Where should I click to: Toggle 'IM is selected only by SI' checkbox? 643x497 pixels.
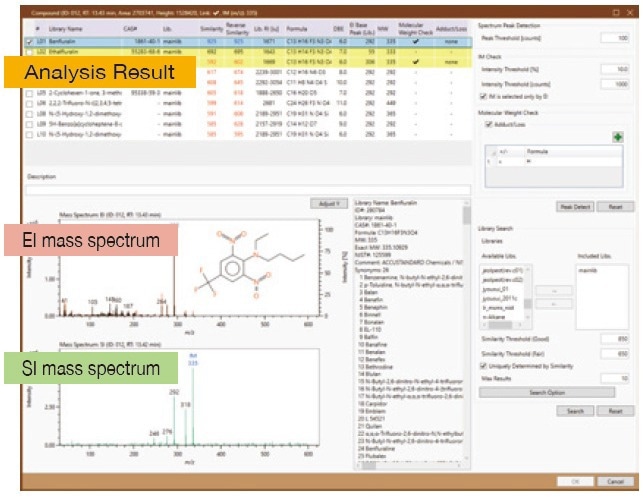(484, 97)
